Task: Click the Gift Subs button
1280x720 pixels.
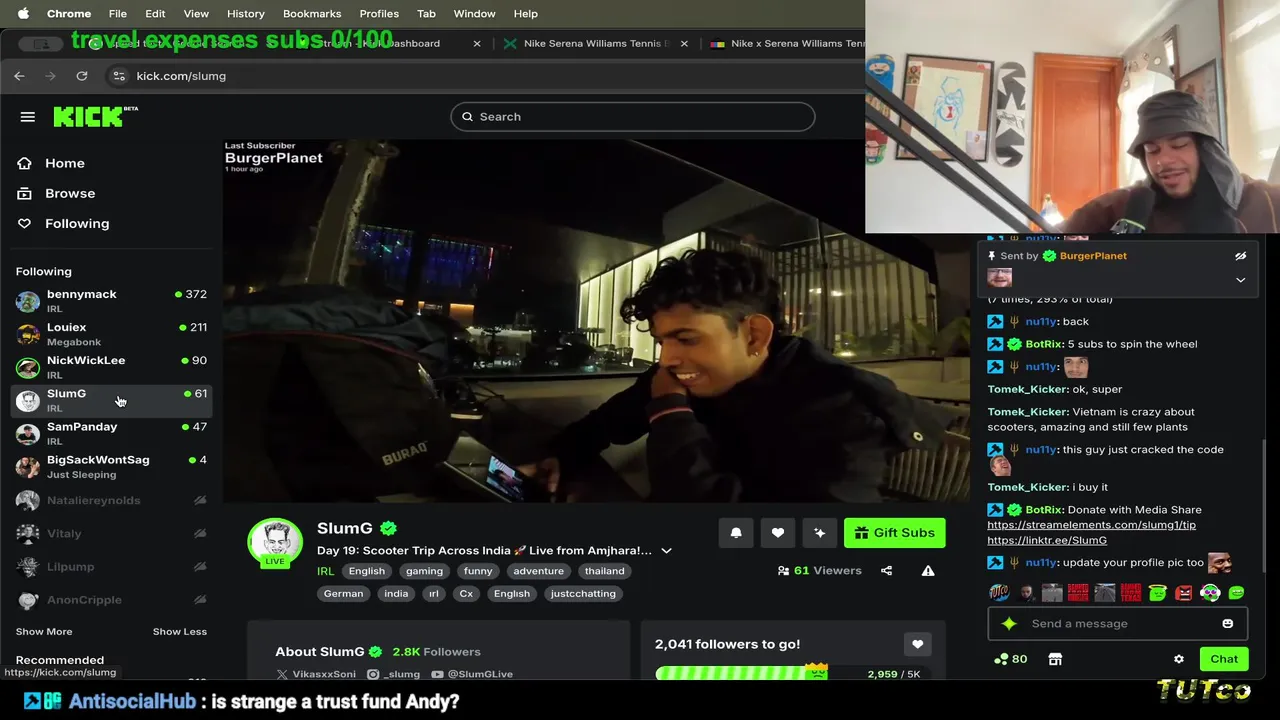Action: coord(895,533)
